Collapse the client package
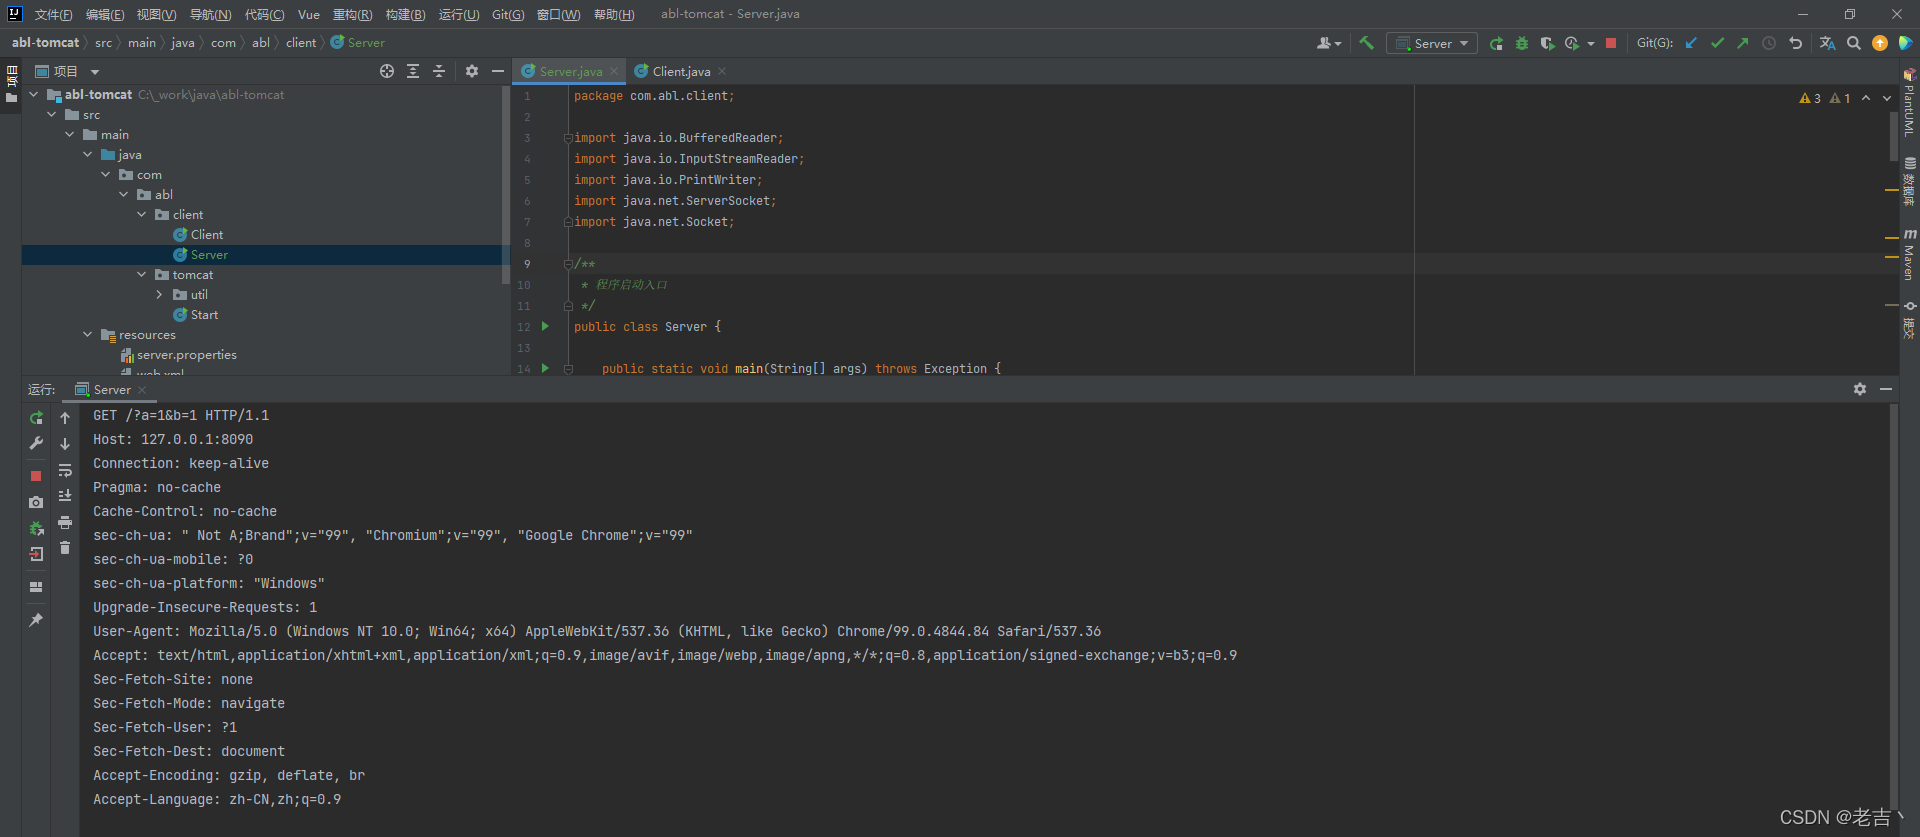Image resolution: width=1920 pixels, height=837 pixels. [142, 215]
